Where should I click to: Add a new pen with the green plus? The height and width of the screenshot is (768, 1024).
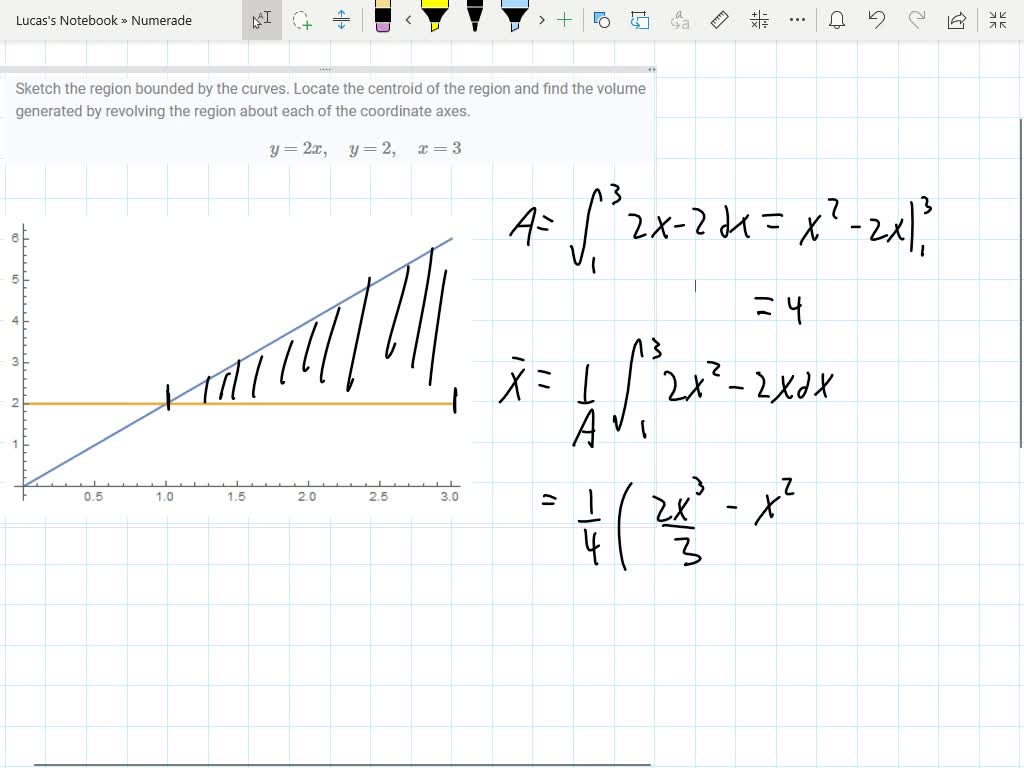click(566, 20)
